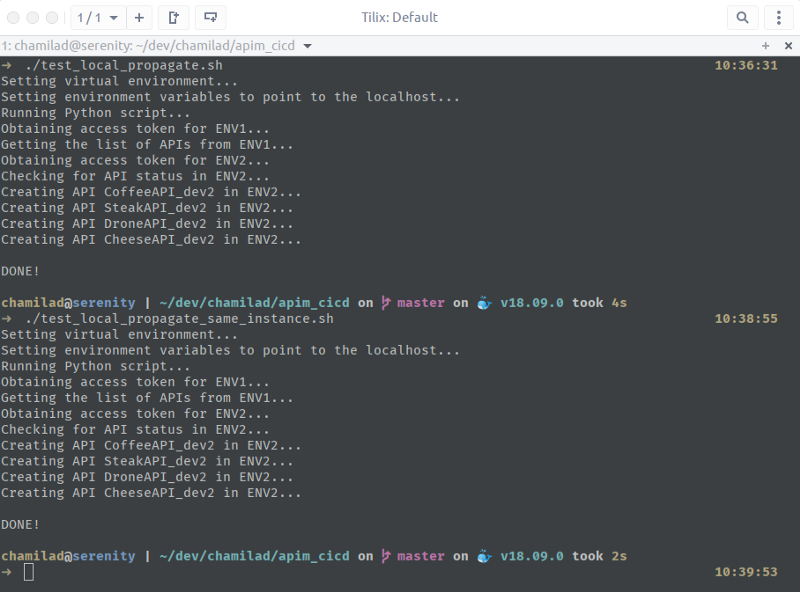Click the line Setting virtual environment... at top

tap(119, 81)
